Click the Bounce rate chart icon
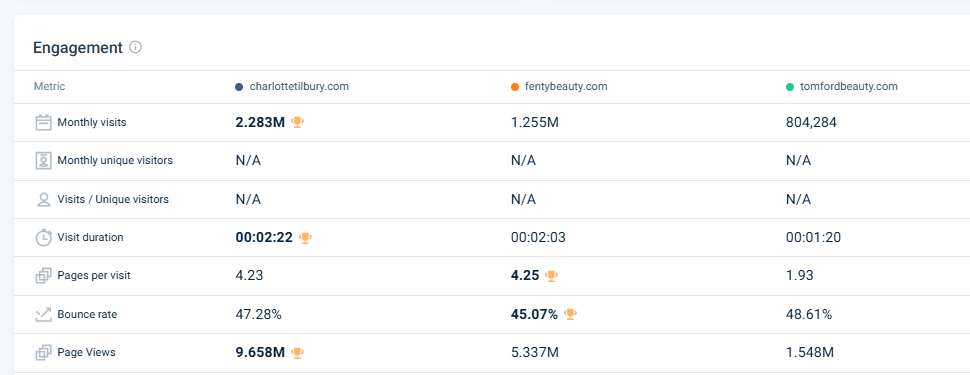 43,314
